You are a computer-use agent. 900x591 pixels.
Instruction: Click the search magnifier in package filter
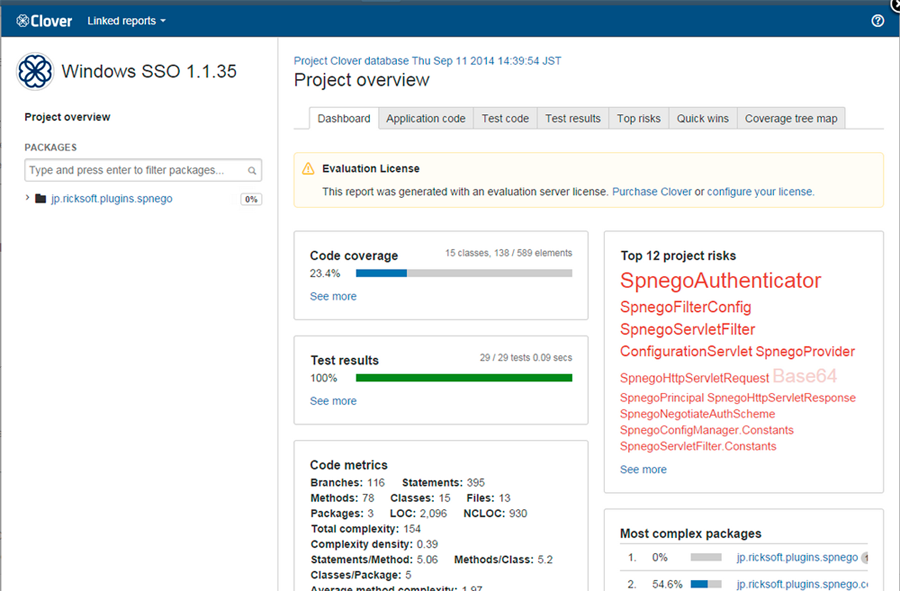(x=251, y=170)
